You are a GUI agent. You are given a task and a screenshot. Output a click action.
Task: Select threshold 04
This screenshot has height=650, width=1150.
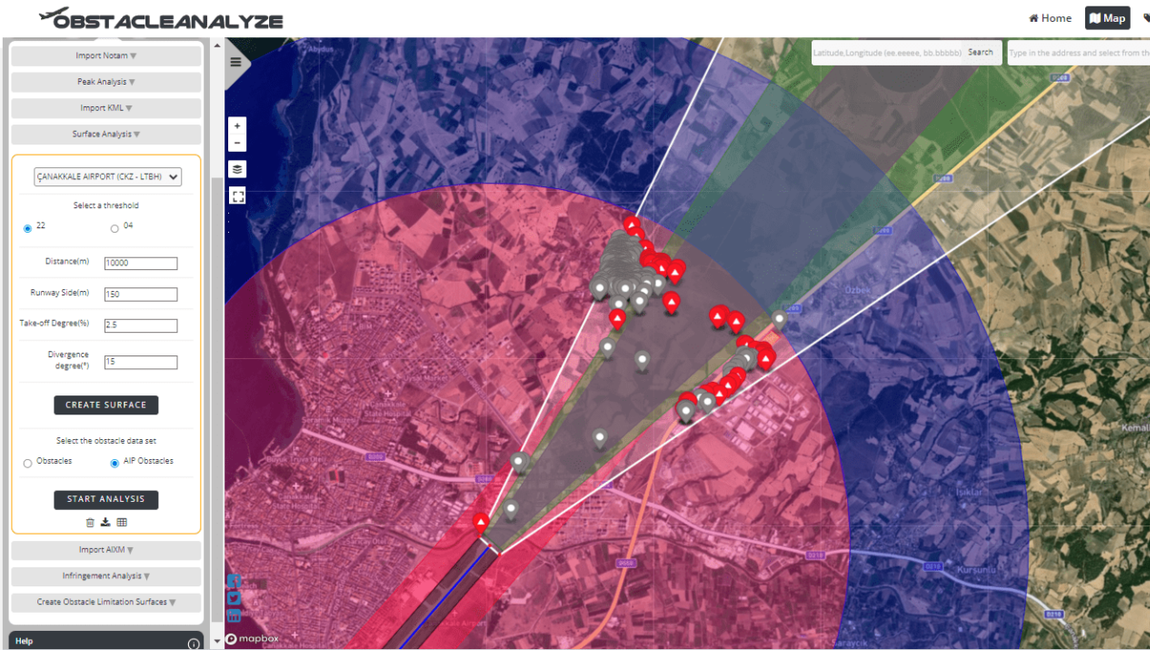point(114,229)
